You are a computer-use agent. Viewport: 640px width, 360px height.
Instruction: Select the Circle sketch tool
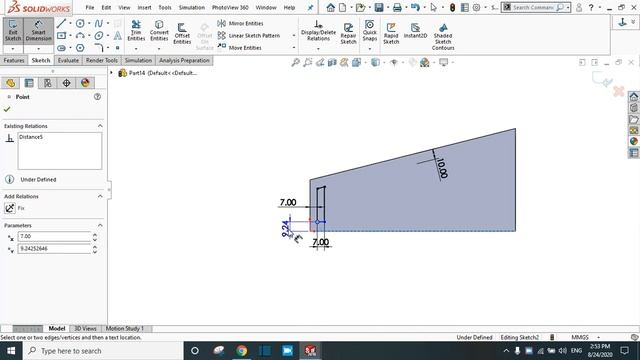coord(80,24)
